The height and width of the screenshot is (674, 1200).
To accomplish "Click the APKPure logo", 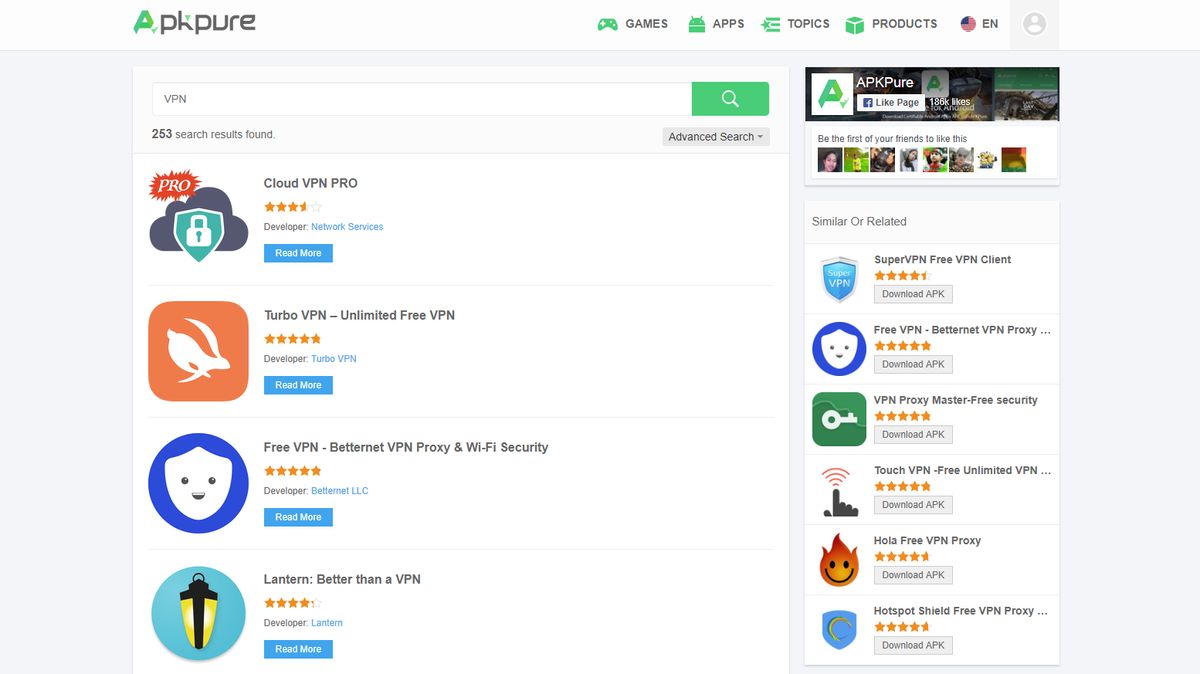I will [x=194, y=22].
